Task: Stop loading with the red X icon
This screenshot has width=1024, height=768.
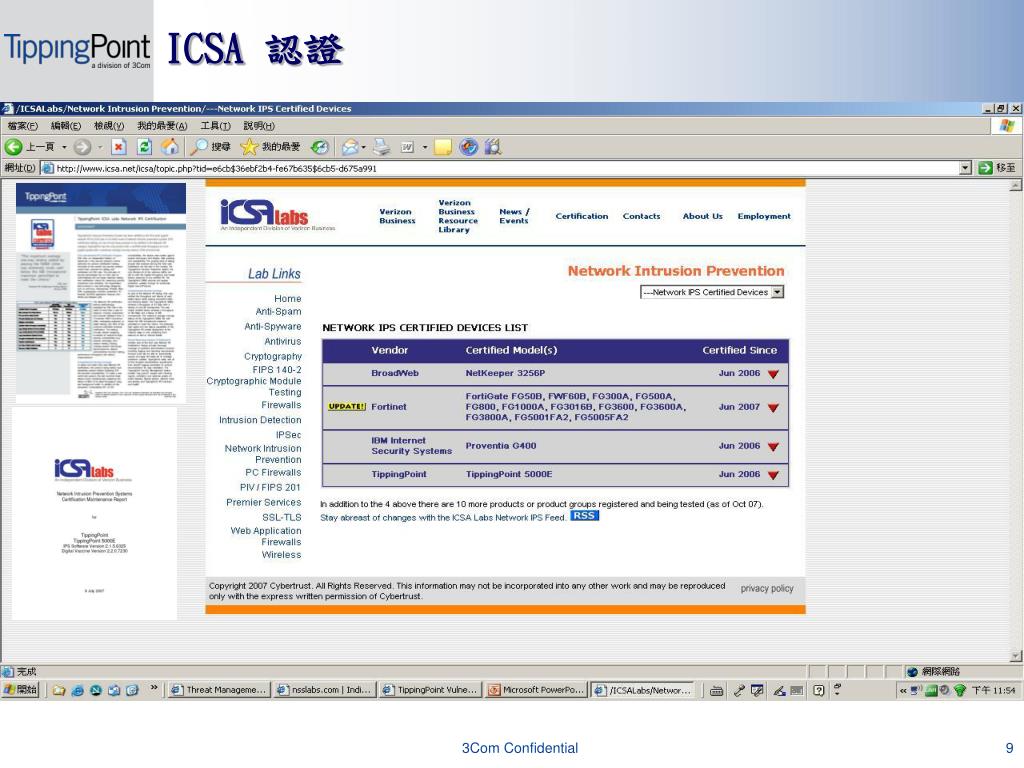Action: (118, 147)
